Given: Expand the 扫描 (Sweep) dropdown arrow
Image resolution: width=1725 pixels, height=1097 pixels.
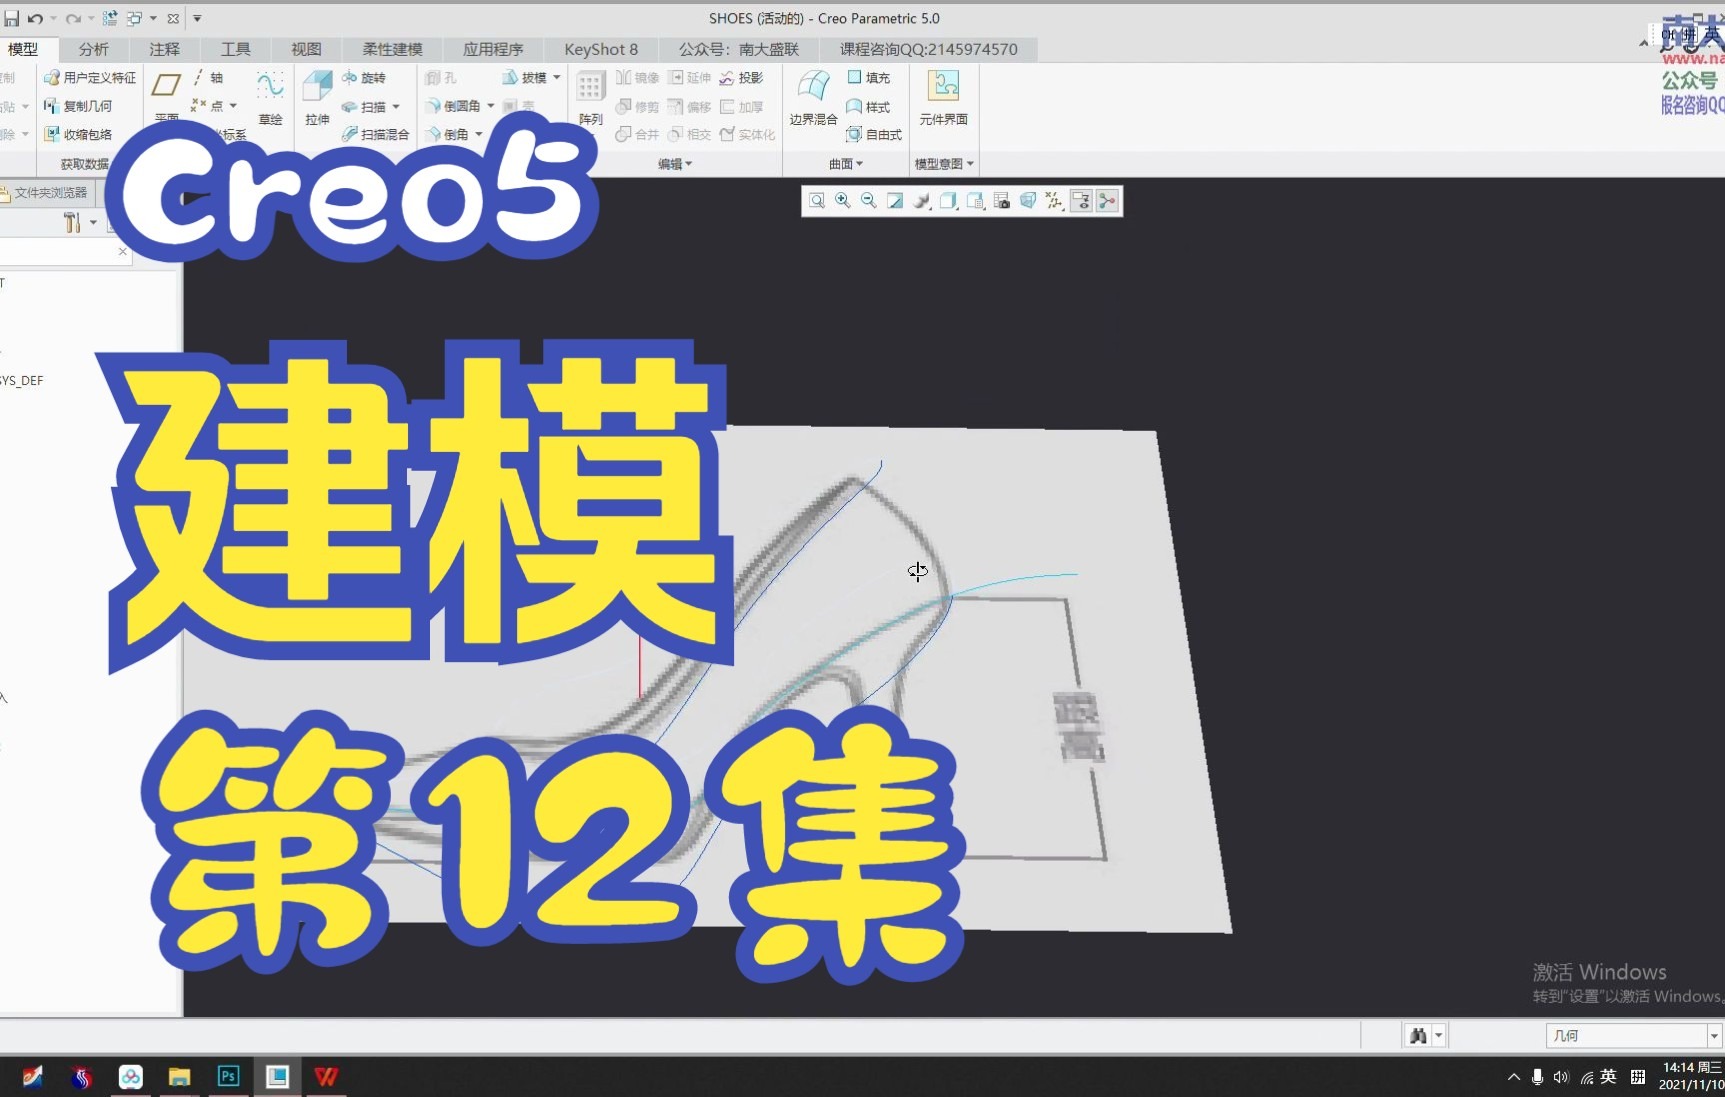Looking at the screenshot, I should [397, 107].
